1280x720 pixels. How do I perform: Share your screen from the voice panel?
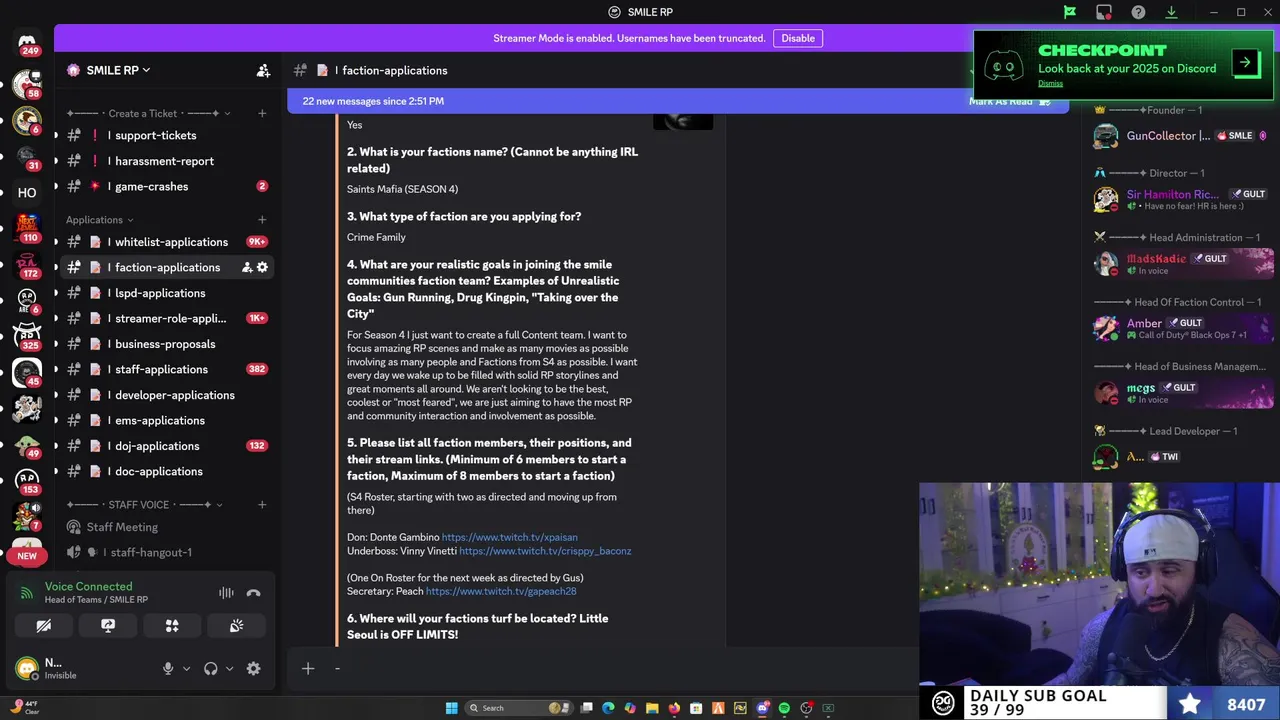[x=108, y=626]
